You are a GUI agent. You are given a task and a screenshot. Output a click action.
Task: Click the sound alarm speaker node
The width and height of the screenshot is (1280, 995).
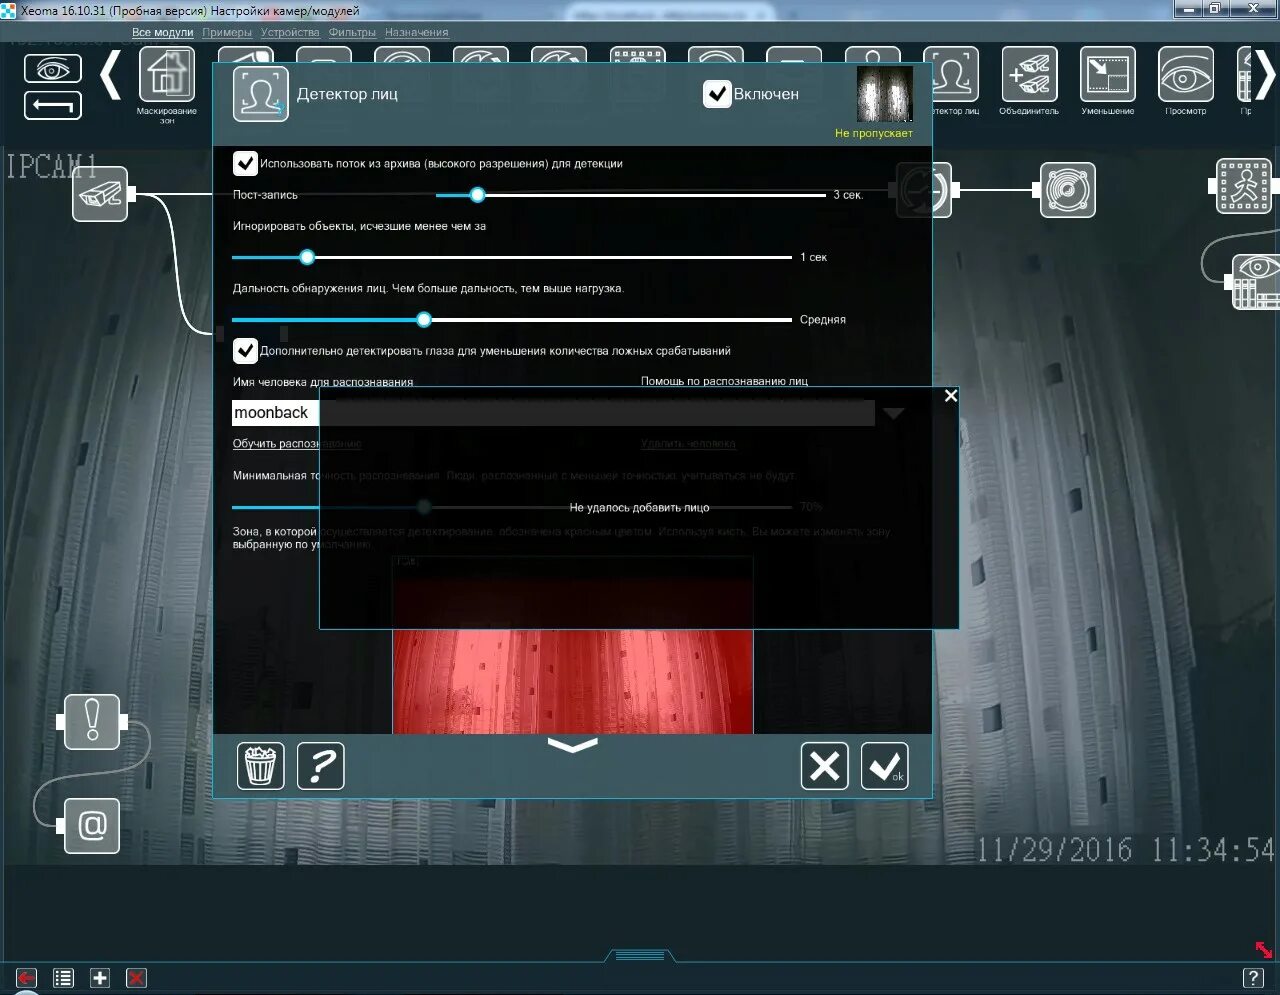(1068, 189)
